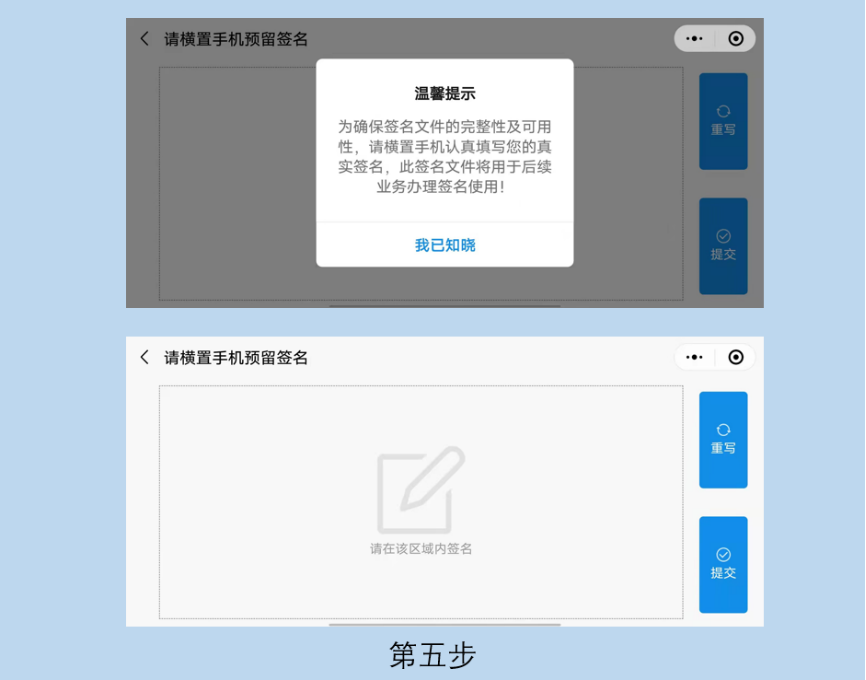This screenshot has height=680, width=866.
Task: Tap the circle close icon in the top screen
Action: [736, 39]
